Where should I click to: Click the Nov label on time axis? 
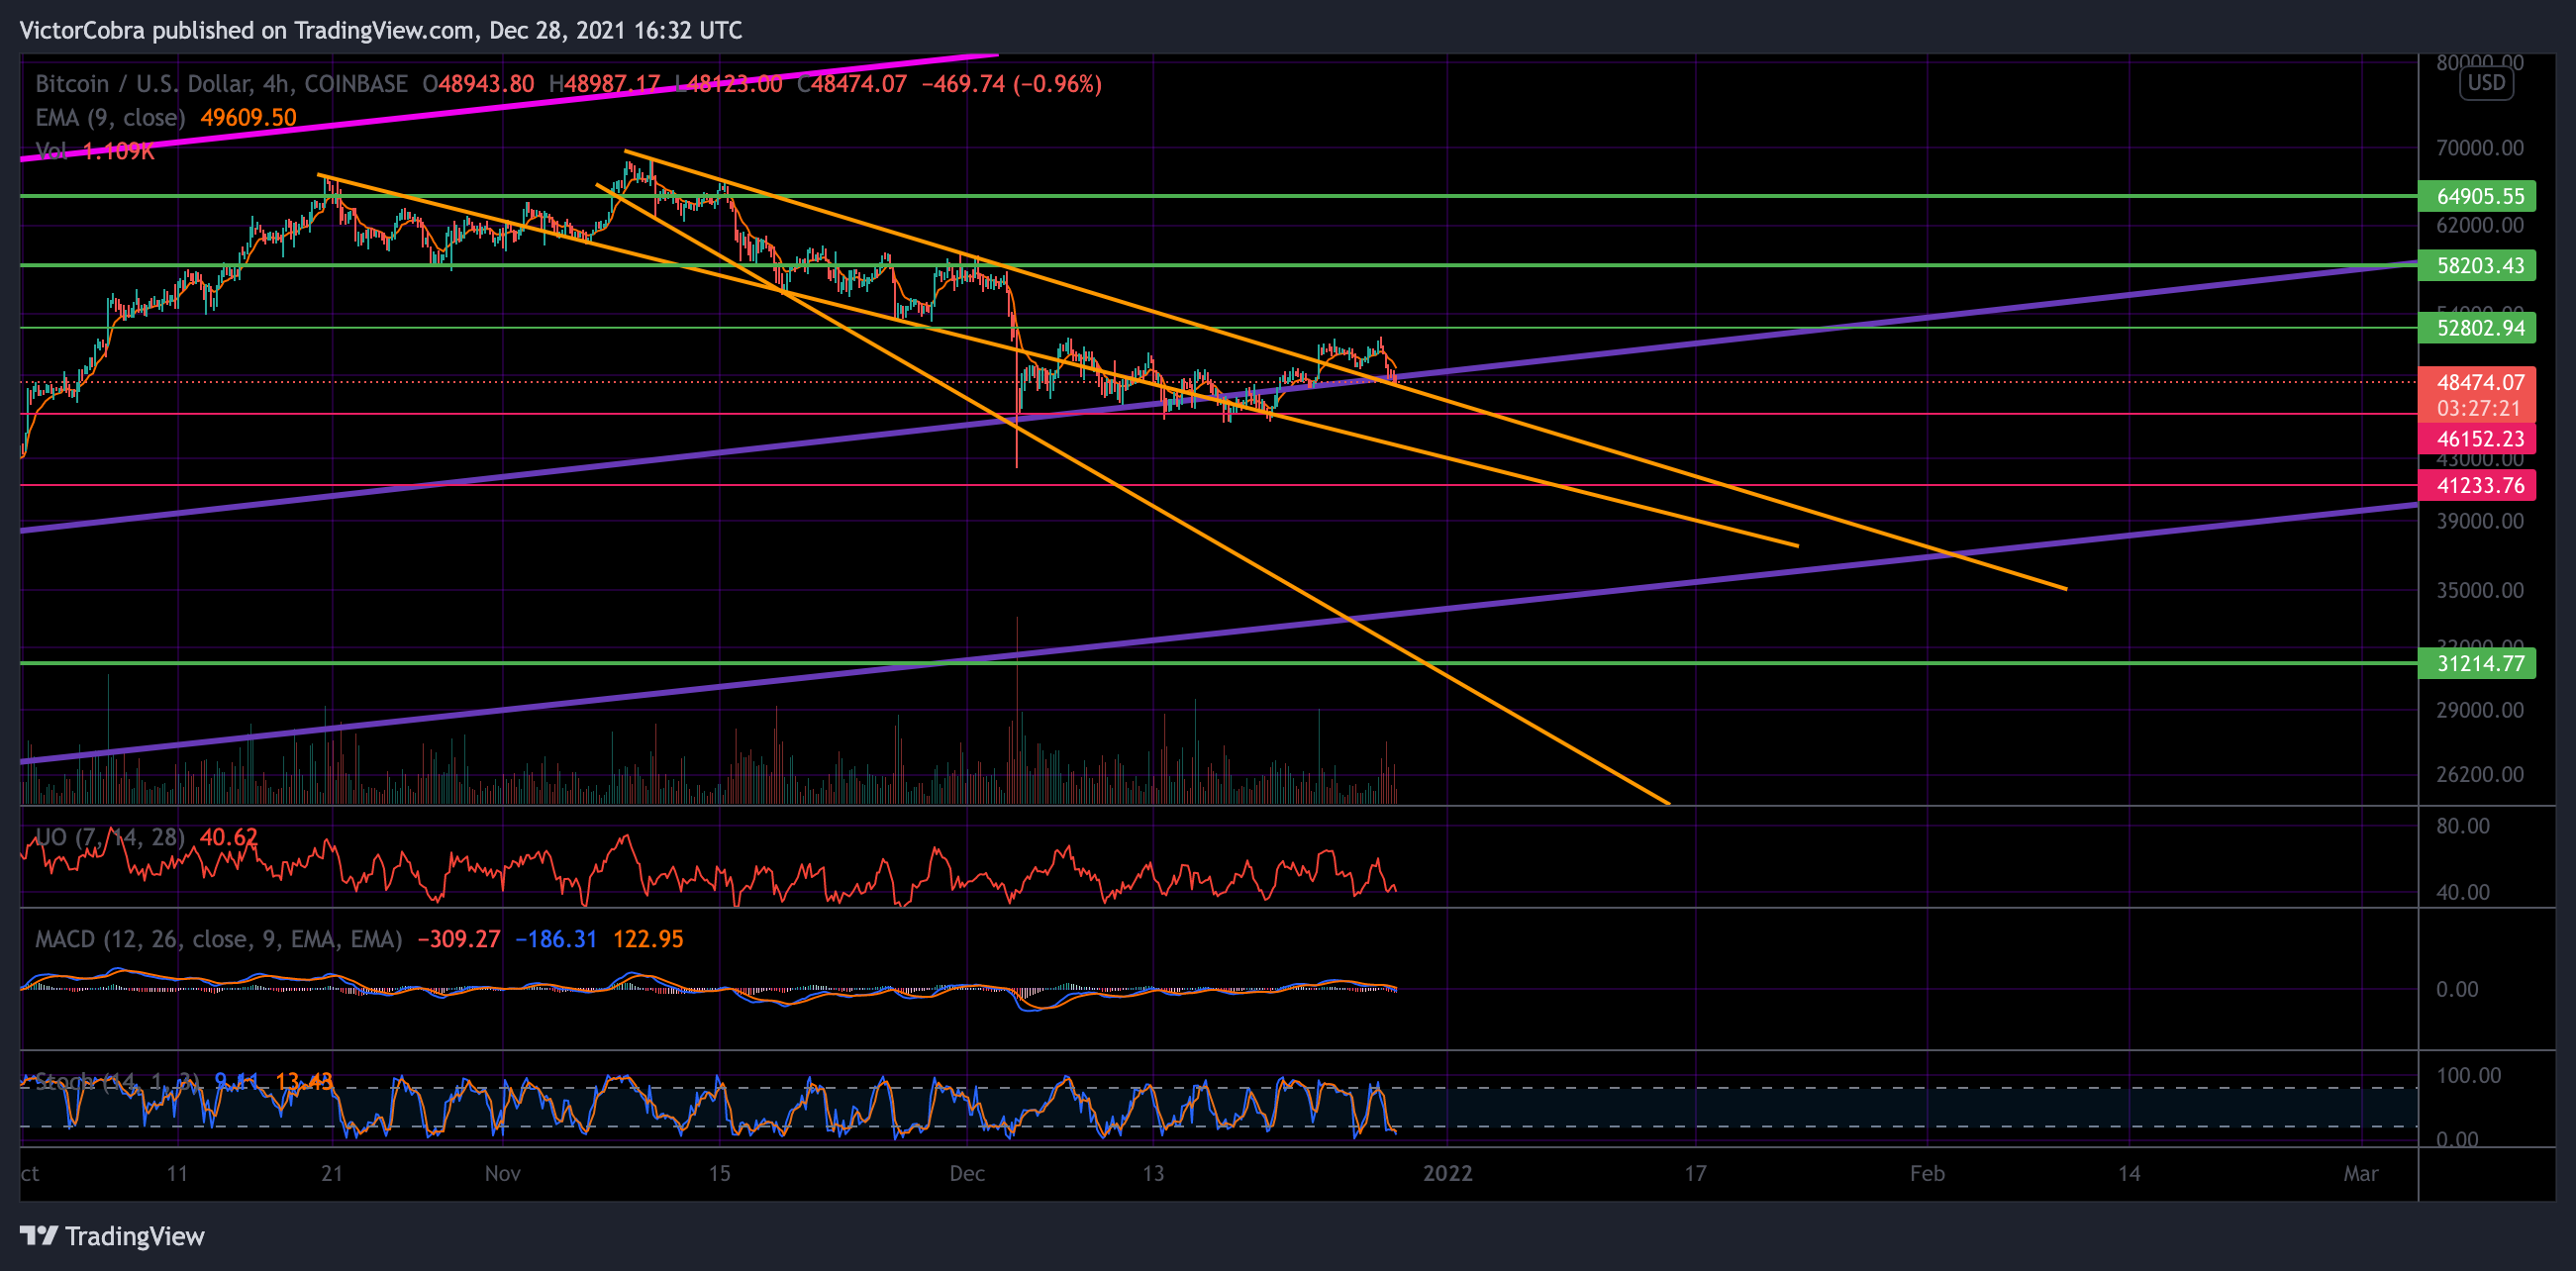pos(502,1173)
